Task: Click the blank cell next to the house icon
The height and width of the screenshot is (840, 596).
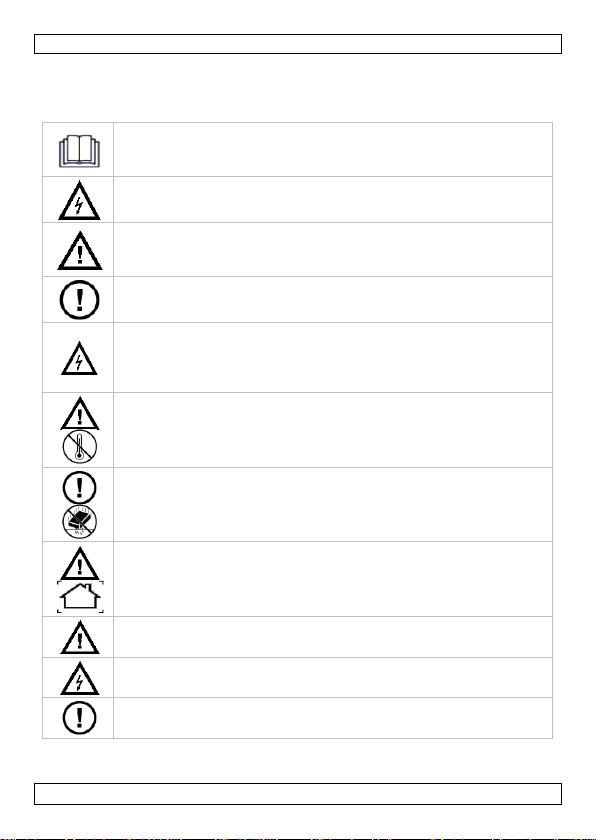Action: coord(333,579)
